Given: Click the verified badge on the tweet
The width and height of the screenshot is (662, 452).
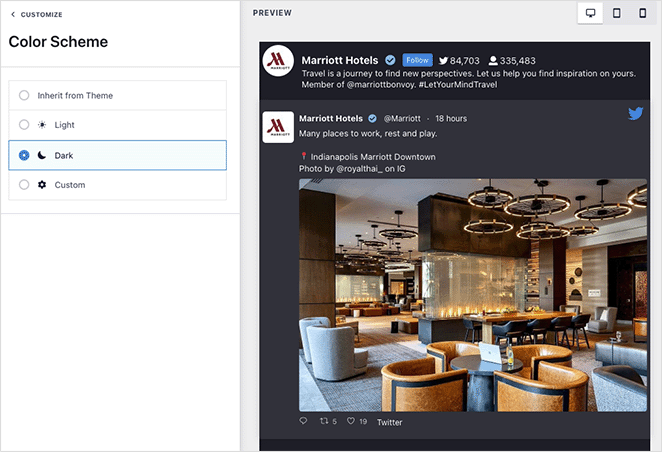Looking at the screenshot, I should point(372,119).
